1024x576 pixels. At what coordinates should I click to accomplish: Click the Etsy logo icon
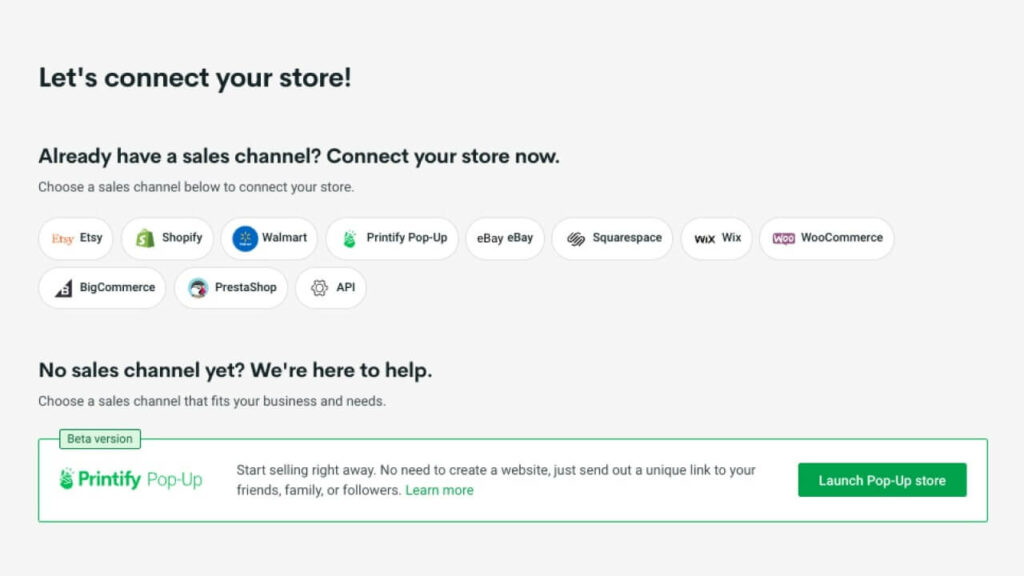pos(63,239)
